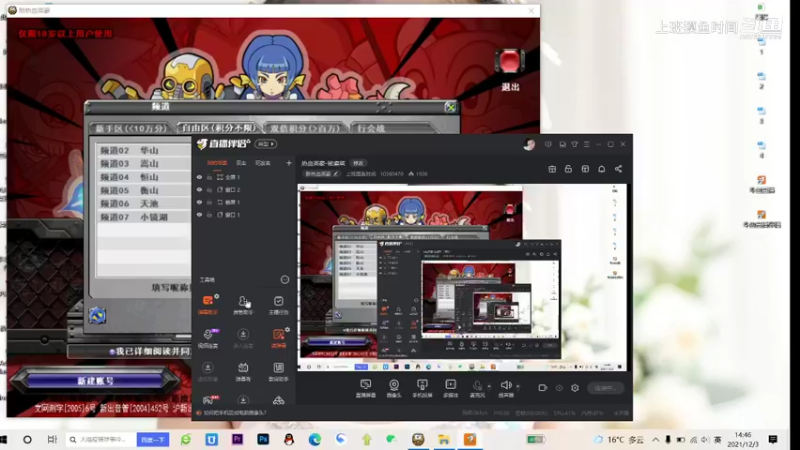Click the round emblem icon in game window
Image resolution: width=800 pixels, height=450 pixels.
point(97,315)
